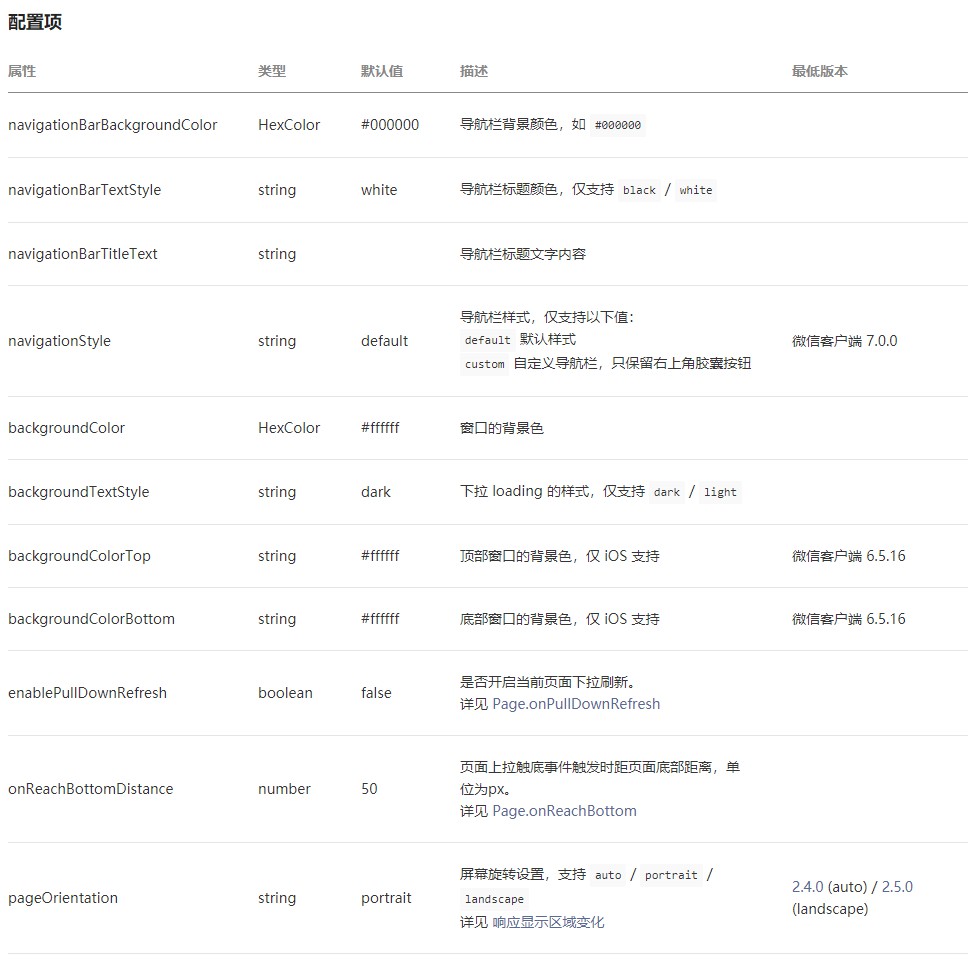The width and height of the screenshot is (976, 961).
Task: Follow the 响应显示区域变化 link
Action: (548, 922)
